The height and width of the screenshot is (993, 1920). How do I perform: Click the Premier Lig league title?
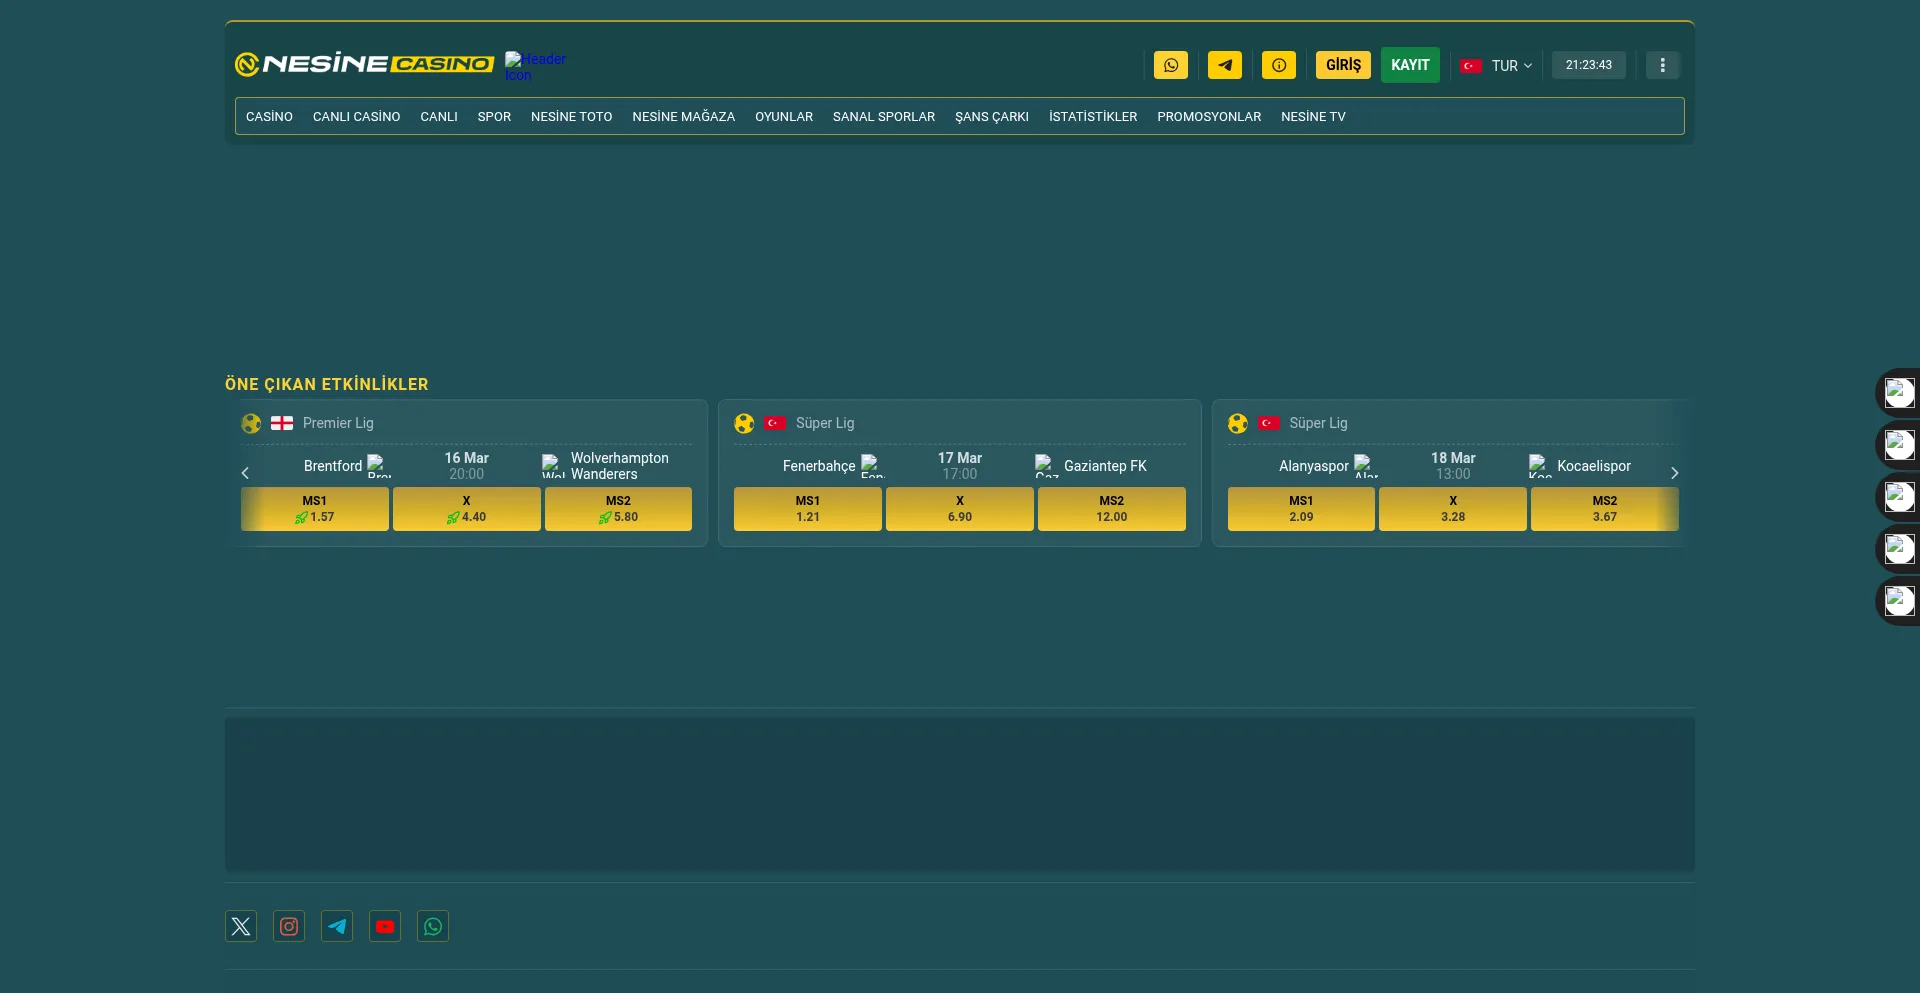pyautogui.click(x=338, y=423)
